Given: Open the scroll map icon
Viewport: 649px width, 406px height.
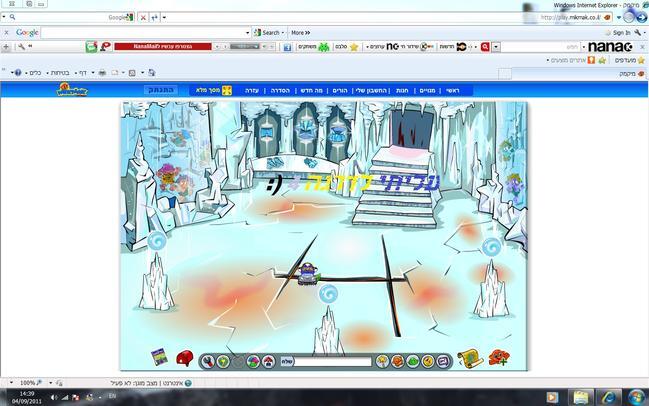Looking at the screenshot, I should [x=470, y=358].
